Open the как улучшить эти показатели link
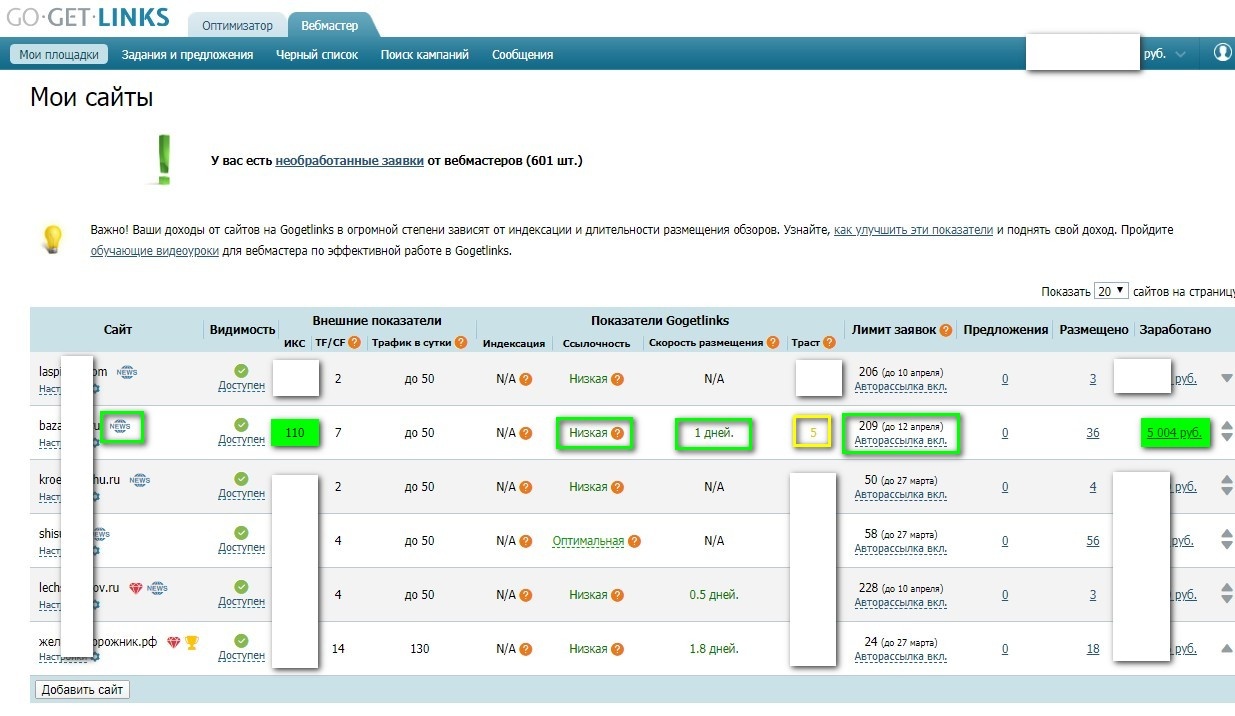Viewport: 1235px width, 716px height. [913, 230]
